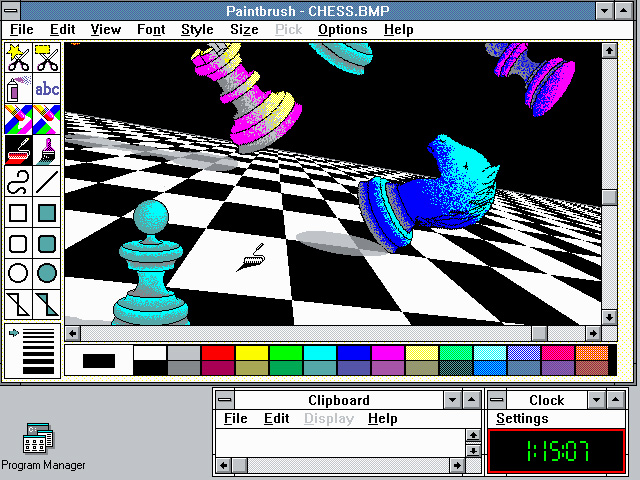Select the hollow Rounded Box tool
Viewport: 640px width, 480px height.
[x=18, y=243]
